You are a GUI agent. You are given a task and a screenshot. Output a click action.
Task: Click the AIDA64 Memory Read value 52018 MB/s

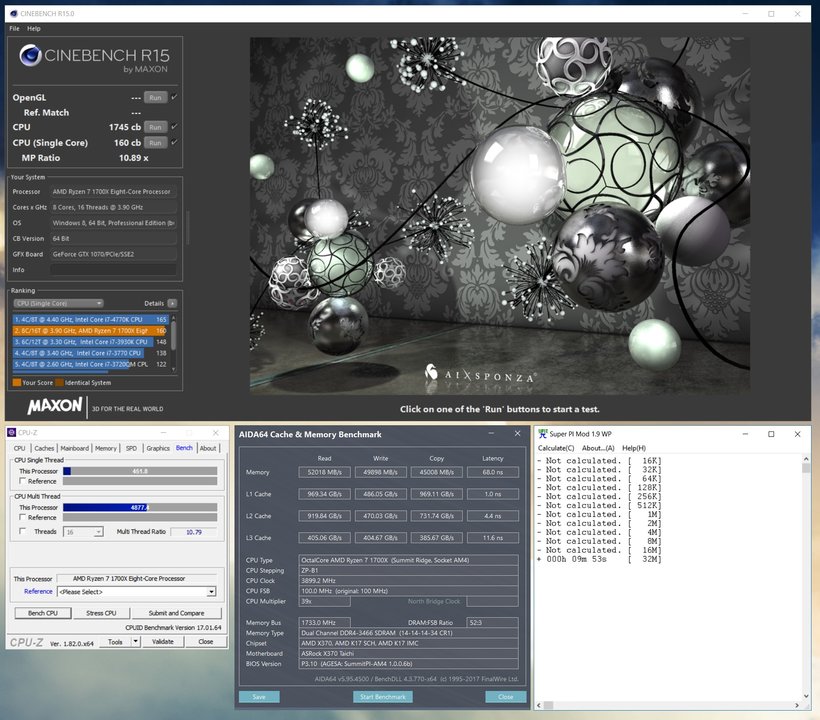pyautogui.click(x=324, y=472)
